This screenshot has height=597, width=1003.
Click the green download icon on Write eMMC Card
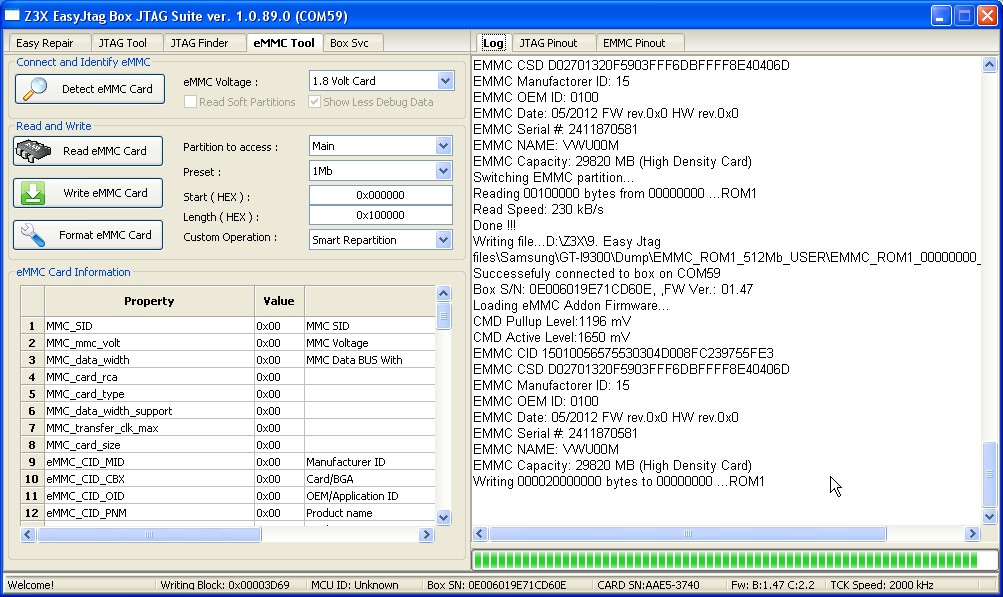[33, 193]
